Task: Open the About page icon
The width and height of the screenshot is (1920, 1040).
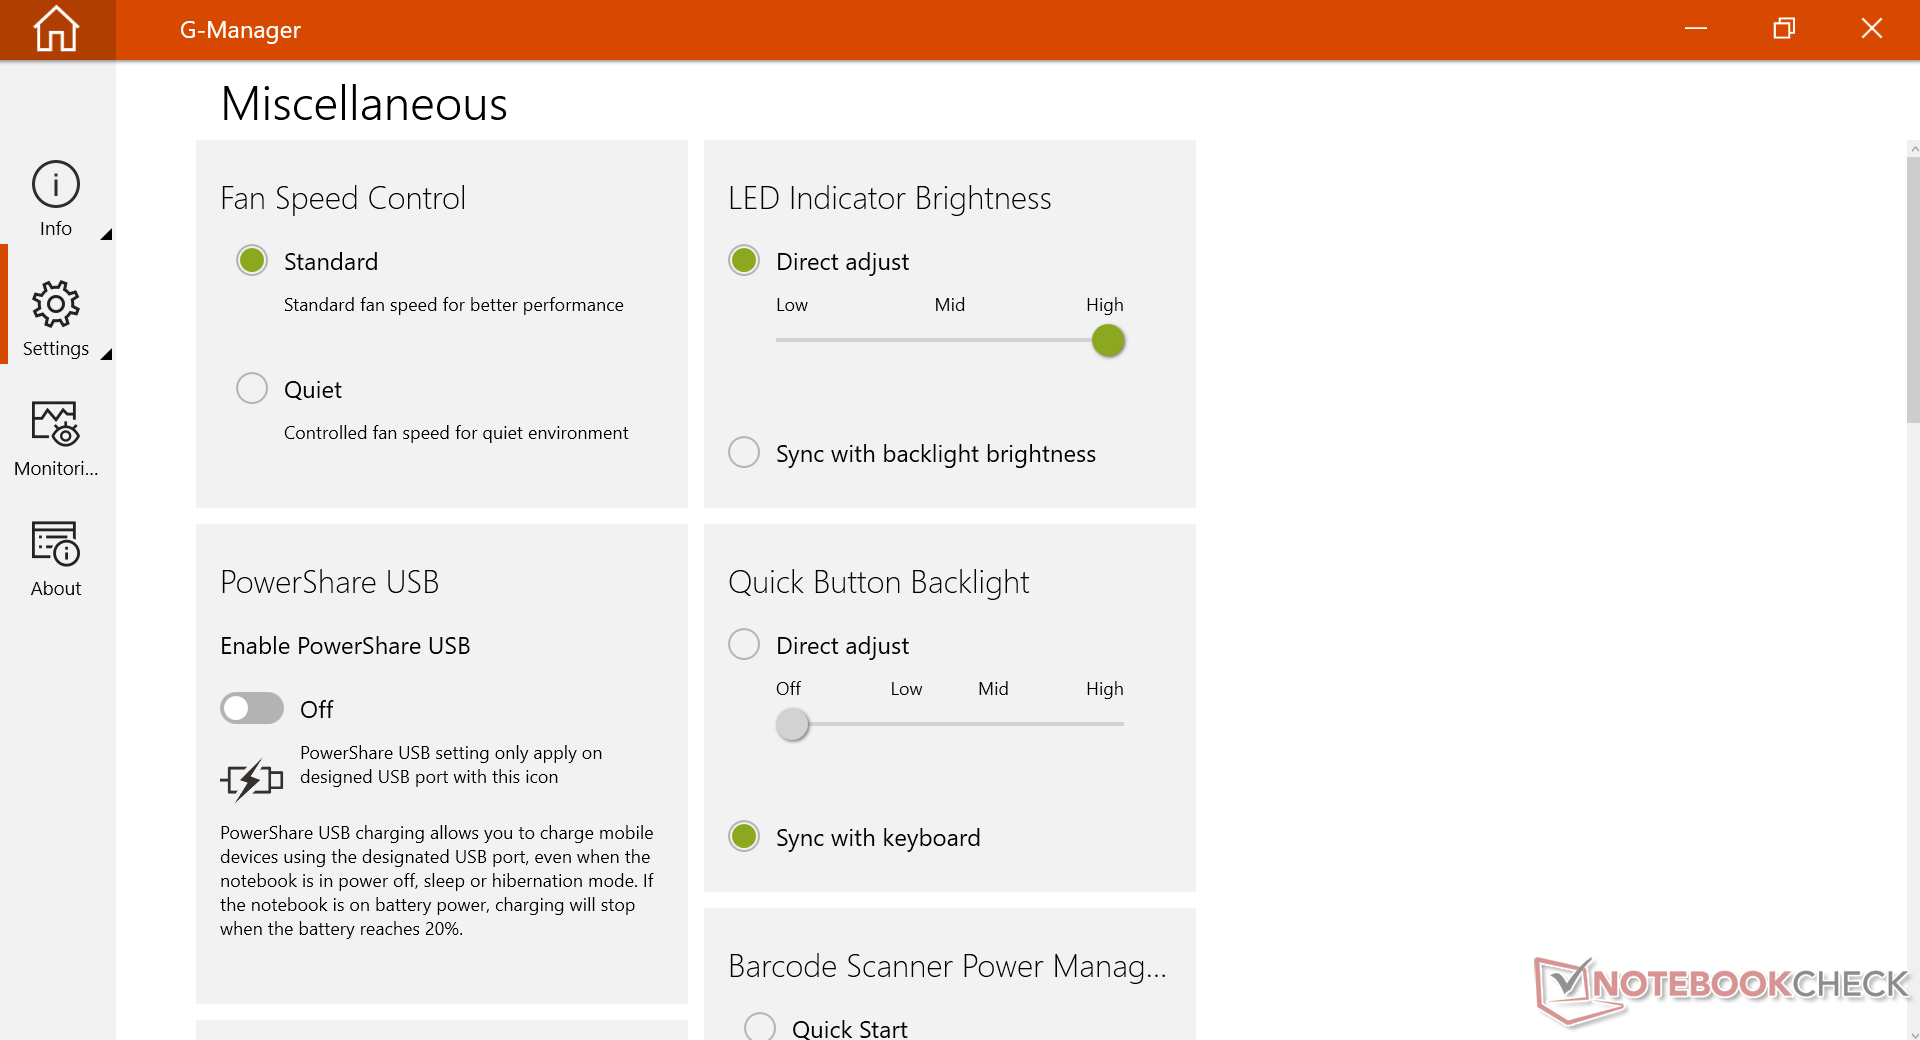Action: [x=56, y=544]
